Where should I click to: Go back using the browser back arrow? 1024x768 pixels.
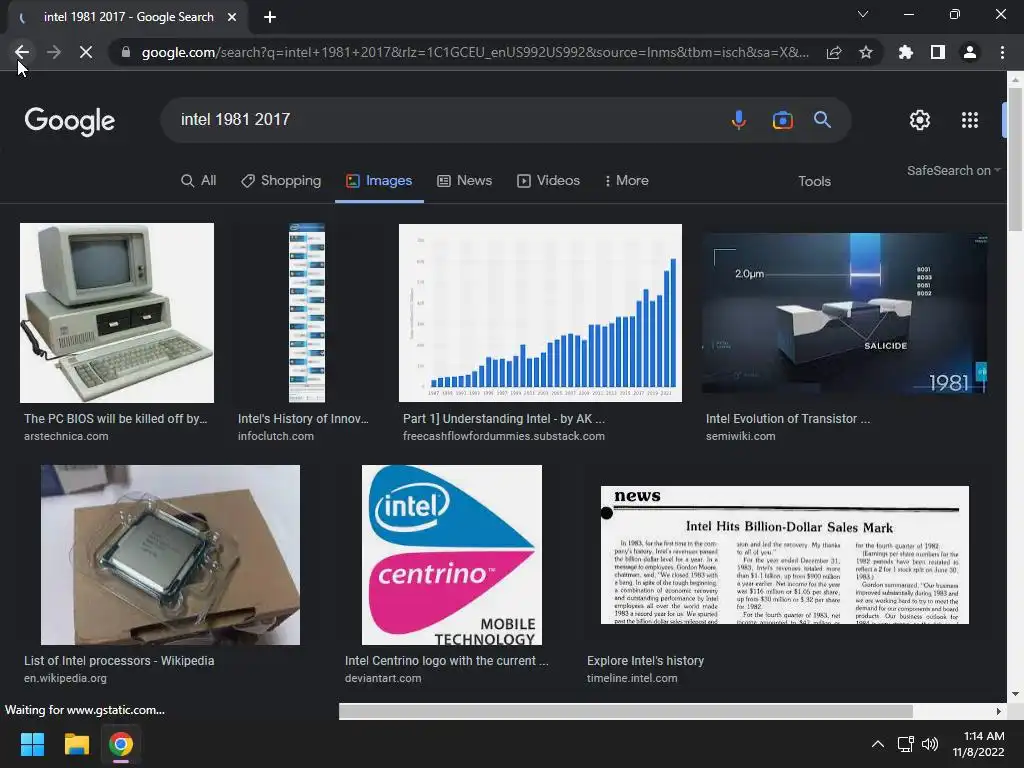pos(22,52)
